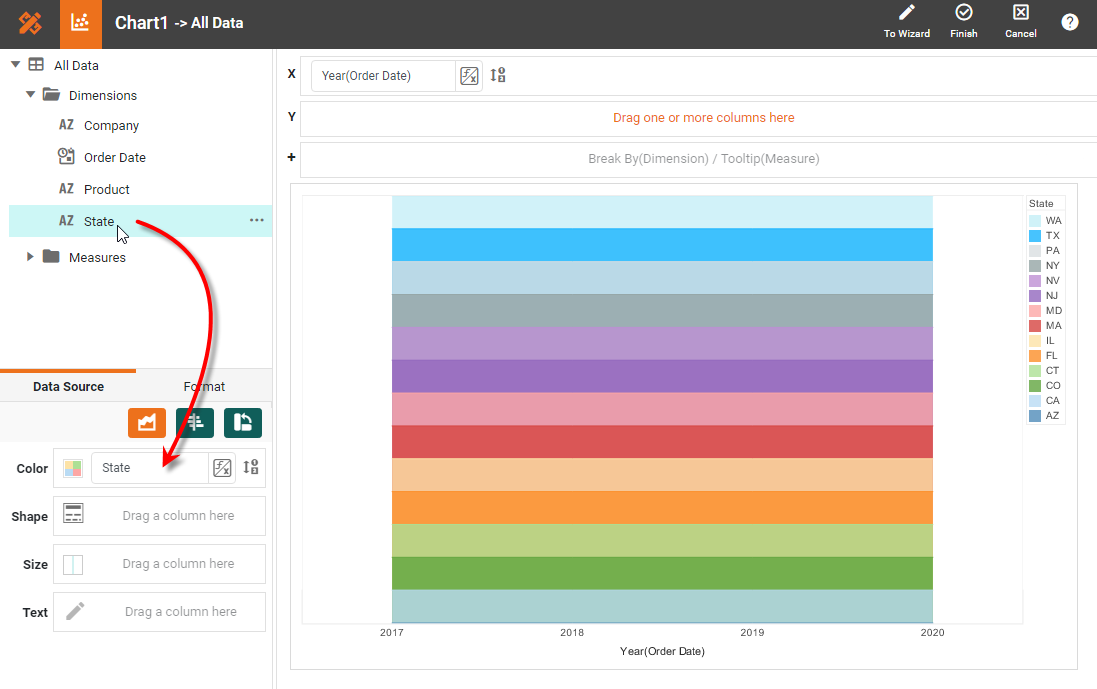Click the Finish button
Image resolution: width=1097 pixels, height=689 pixels.
tap(964, 22)
